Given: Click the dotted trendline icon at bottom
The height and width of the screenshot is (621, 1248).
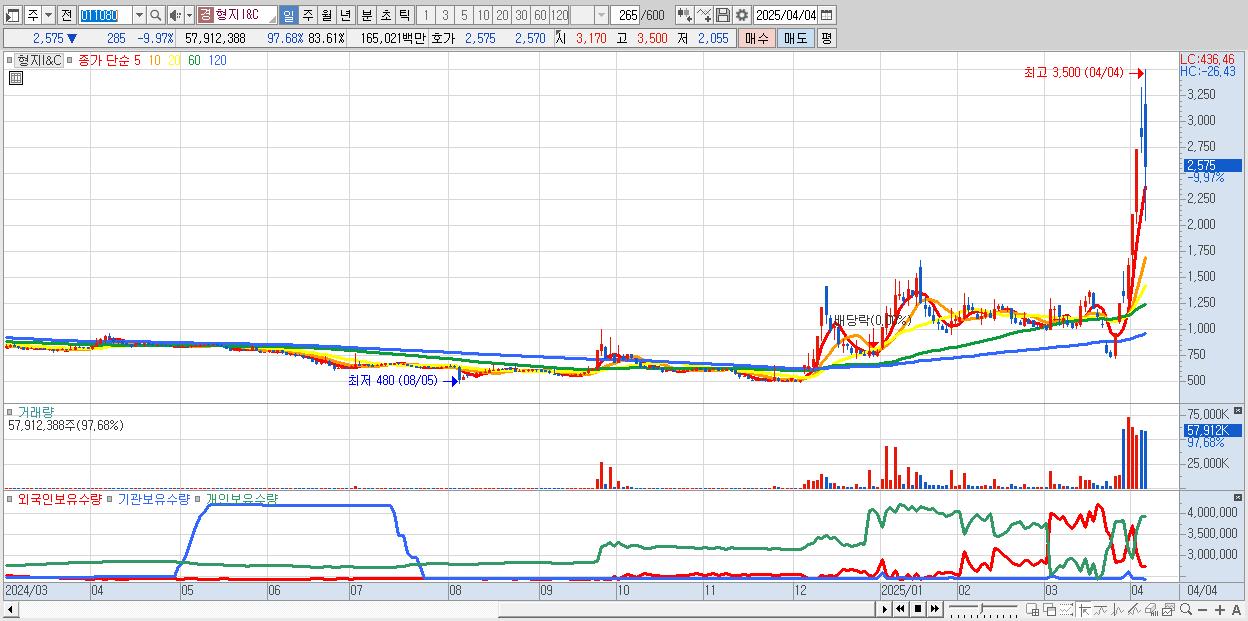Looking at the screenshot, I should pyautogui.click(x=1067, y=609).
